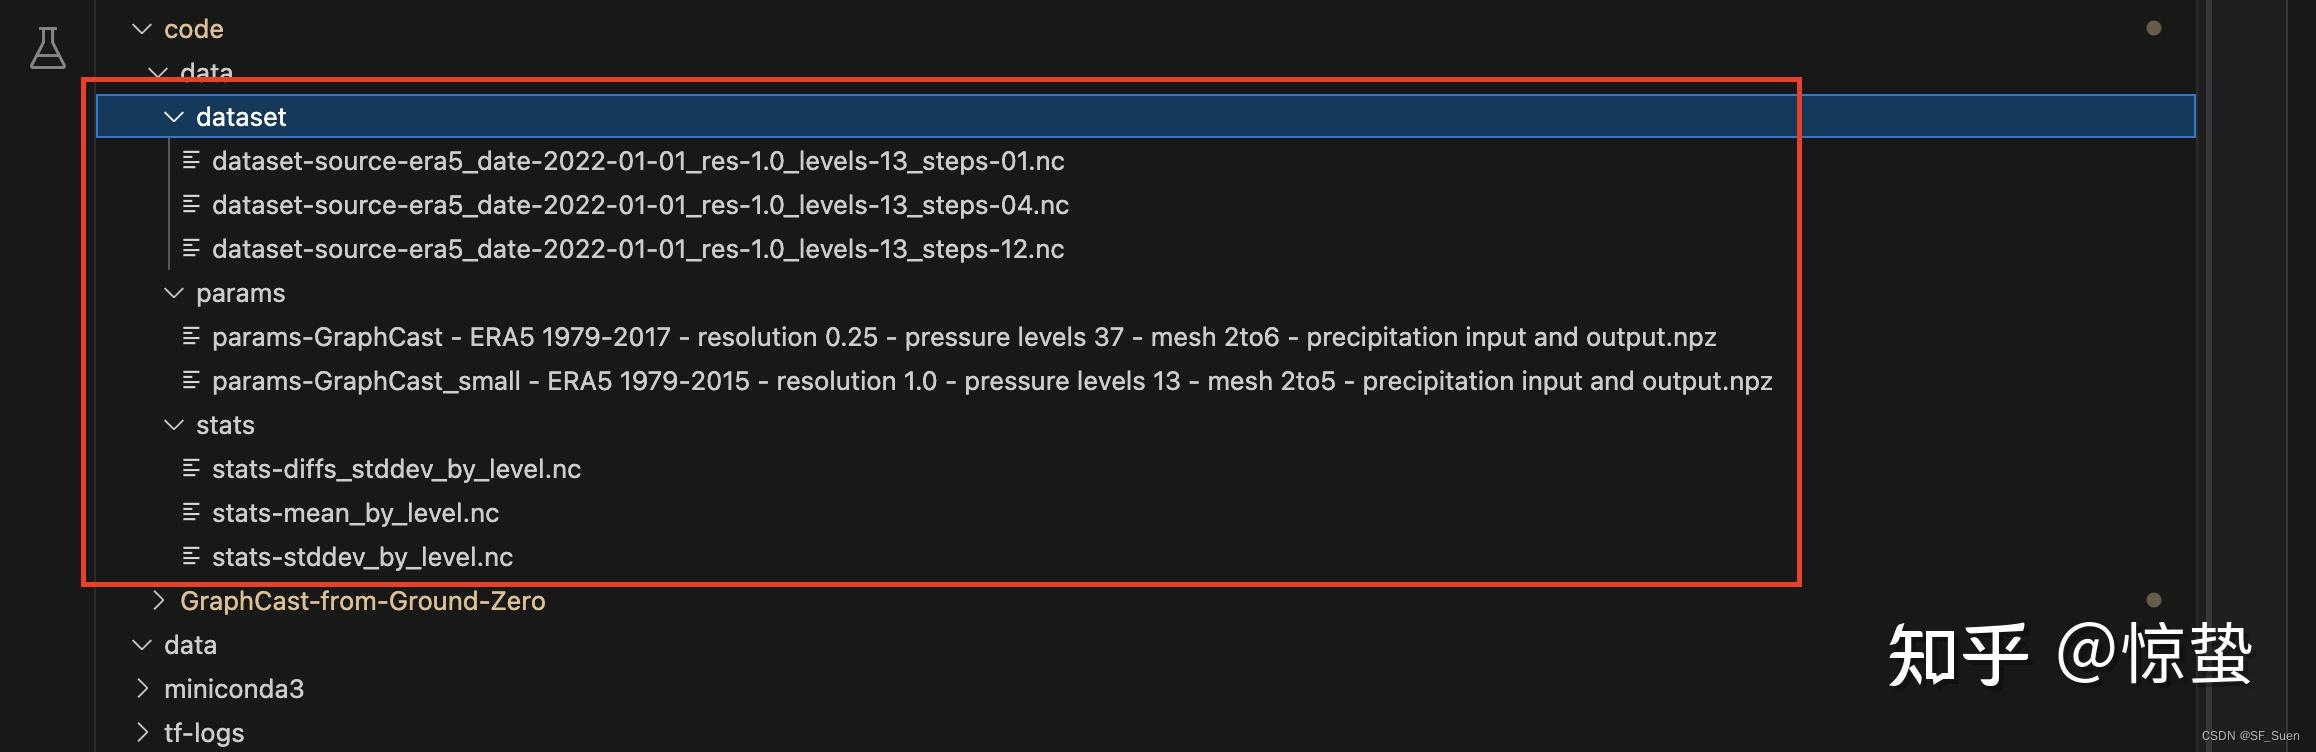The height and width of the screenshot is (752, 2316).
Task: Collapse the top-level code folder
Action: (142, 29)
